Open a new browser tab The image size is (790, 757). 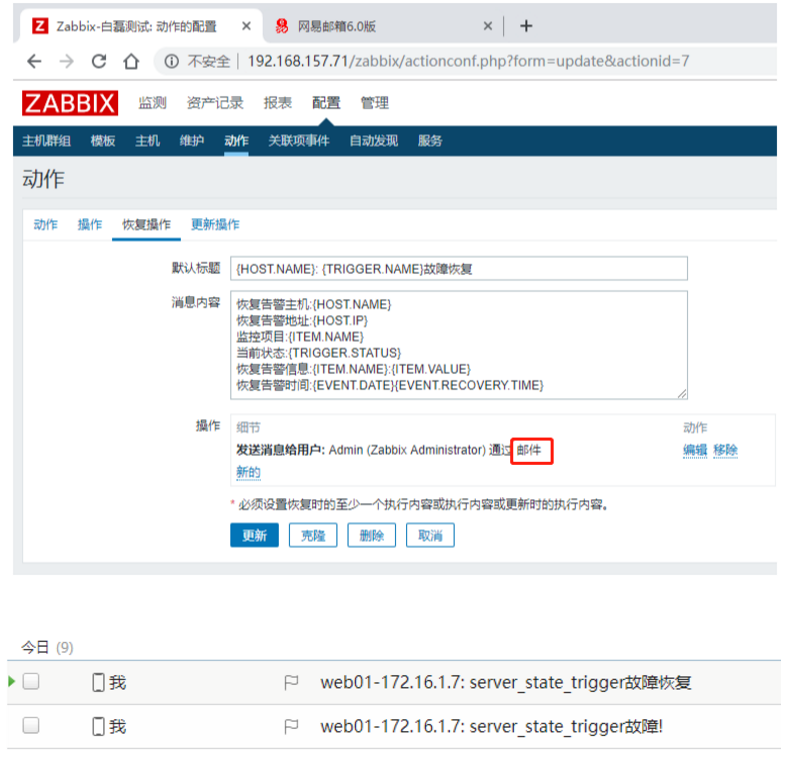526,26
